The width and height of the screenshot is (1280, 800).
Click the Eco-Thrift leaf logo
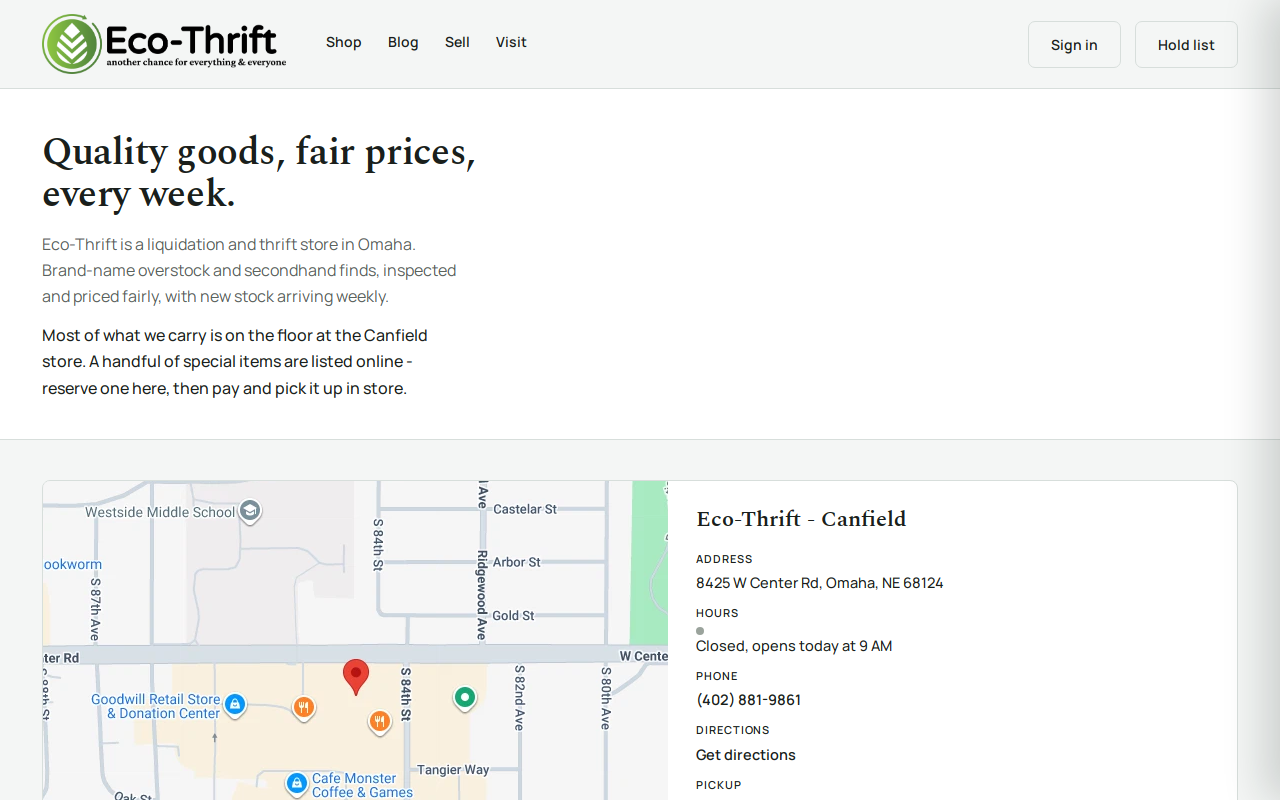coord(71,44)
